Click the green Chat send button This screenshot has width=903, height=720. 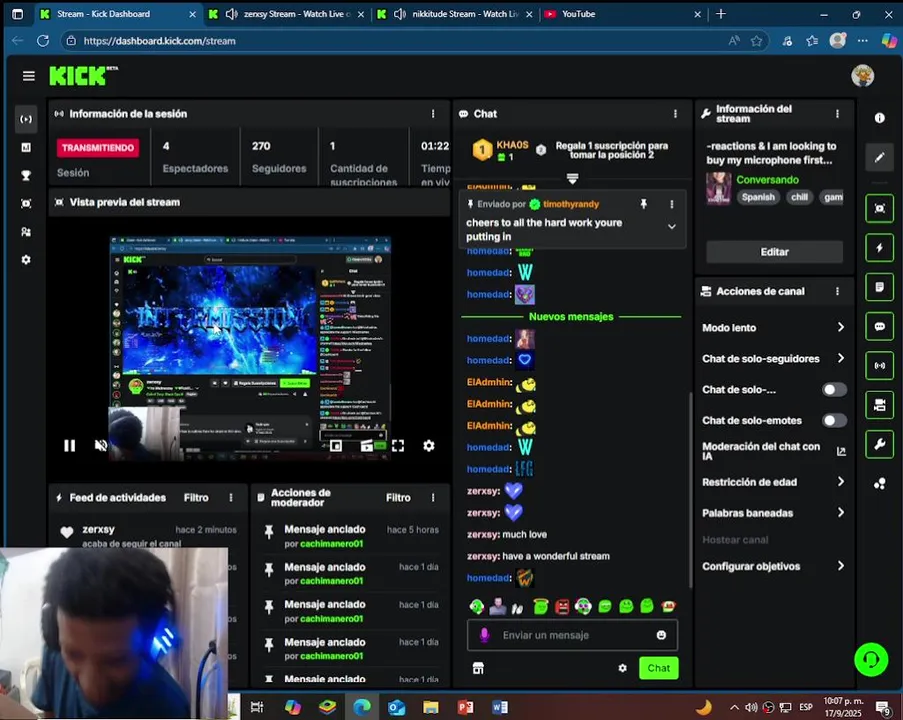(658, 668)
